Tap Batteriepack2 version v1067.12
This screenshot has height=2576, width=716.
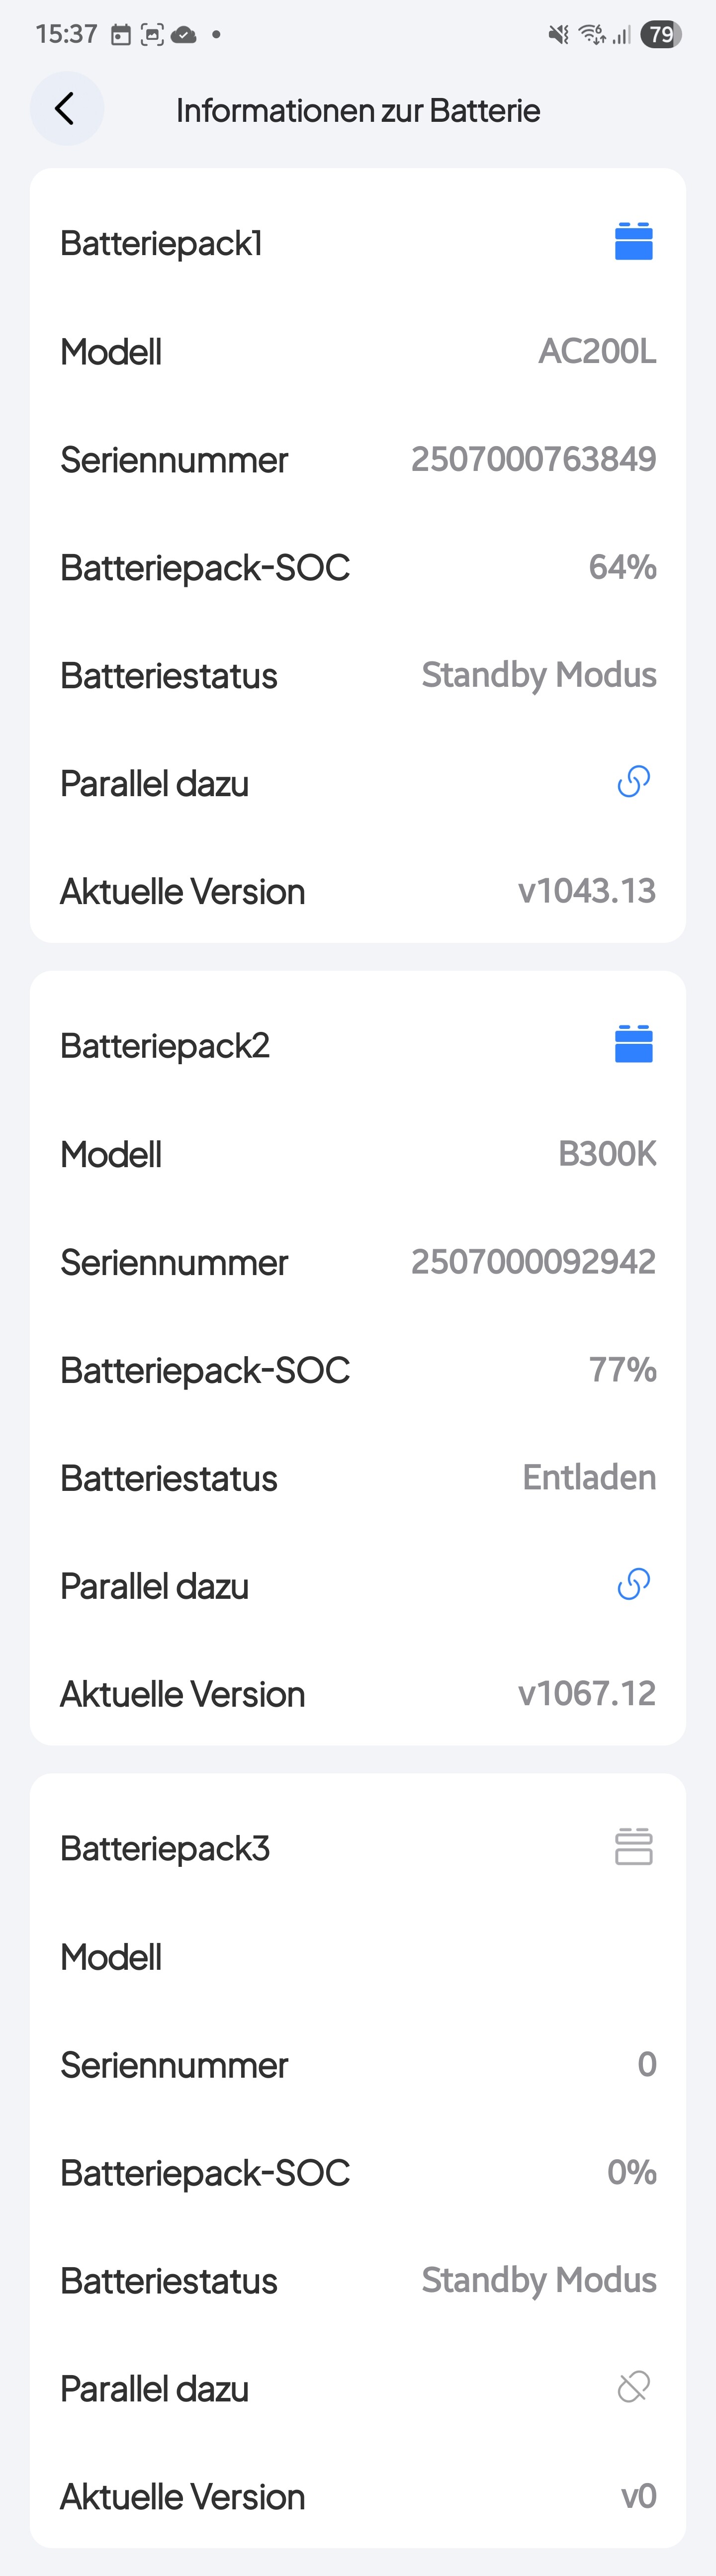587,1694
